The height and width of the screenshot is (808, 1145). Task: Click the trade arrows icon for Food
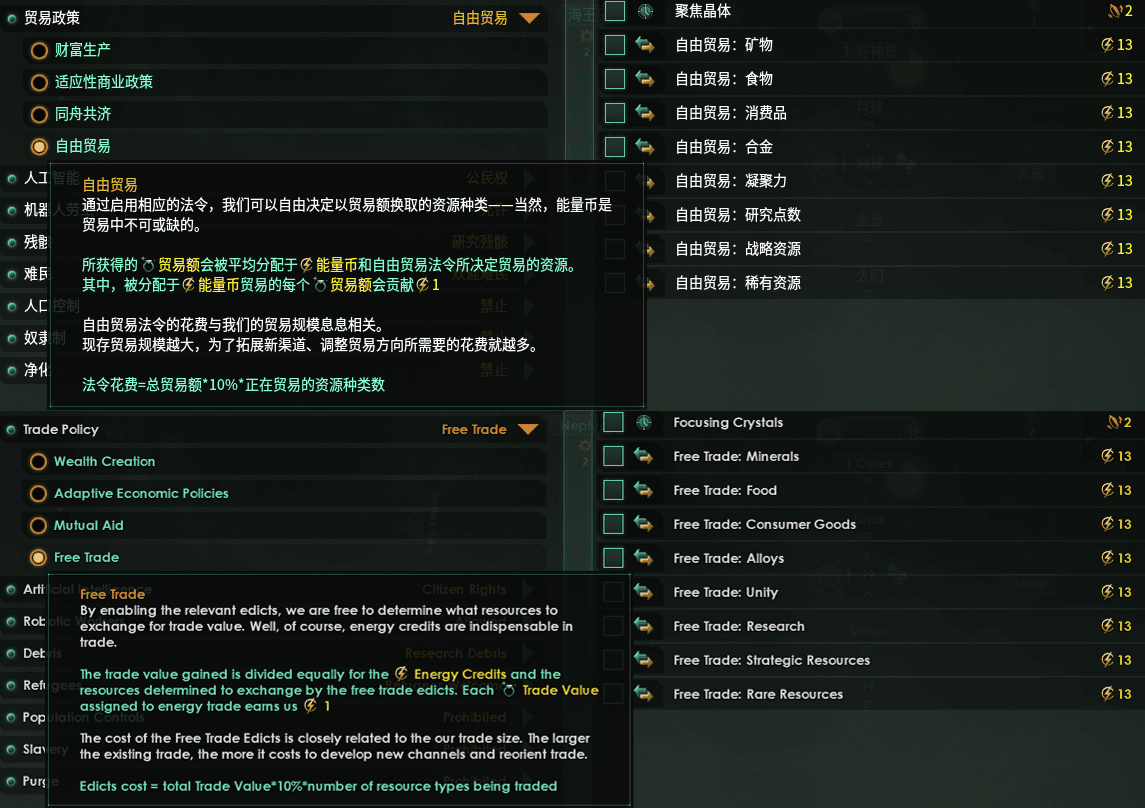tap(643, 490)
